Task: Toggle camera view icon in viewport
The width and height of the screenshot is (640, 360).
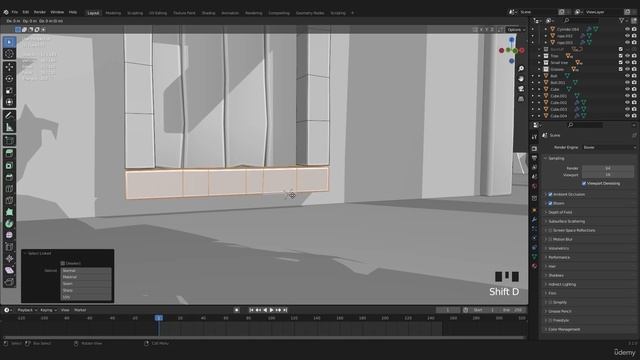Action: pyautogui.click(x=521, y=89)
